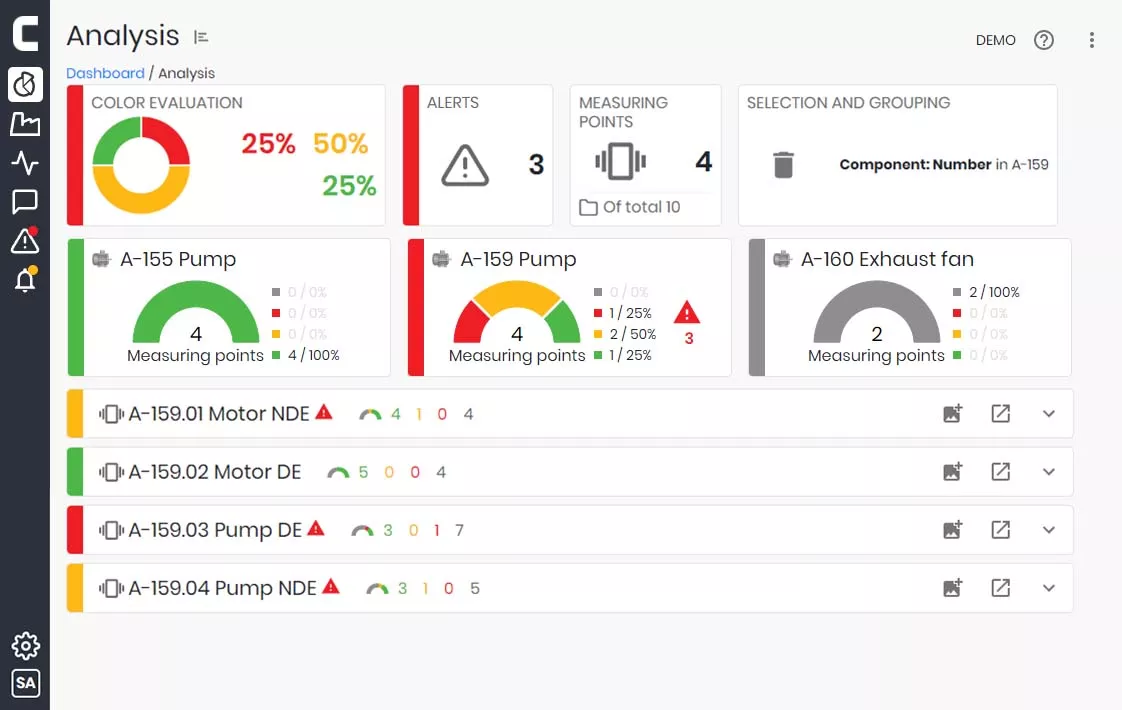Screen dimensions: 1122x710
Task: Add image to A-159.01 Motor NDE
Action: (952, 414)
